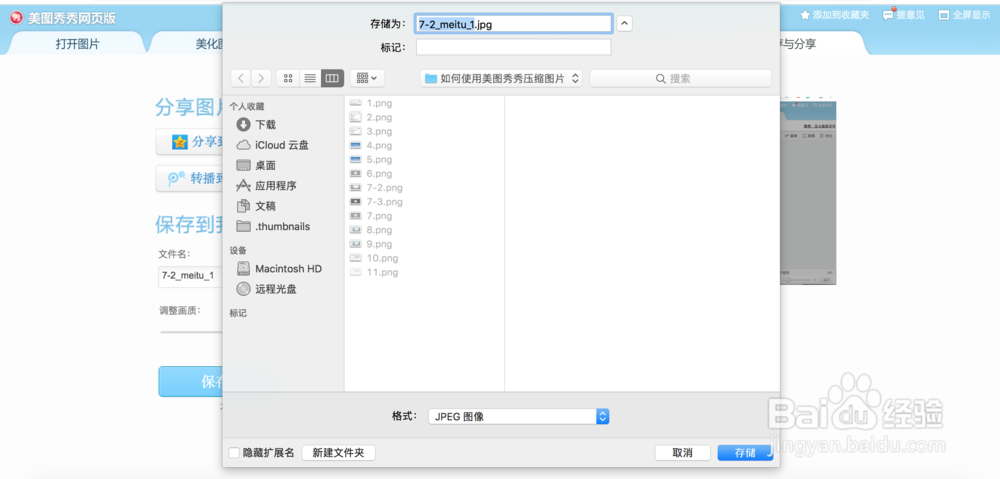Open the 格式 JPEG 图像 format dropdown
The width and height of the screenshot is (1000, 479).
(519, 416)
